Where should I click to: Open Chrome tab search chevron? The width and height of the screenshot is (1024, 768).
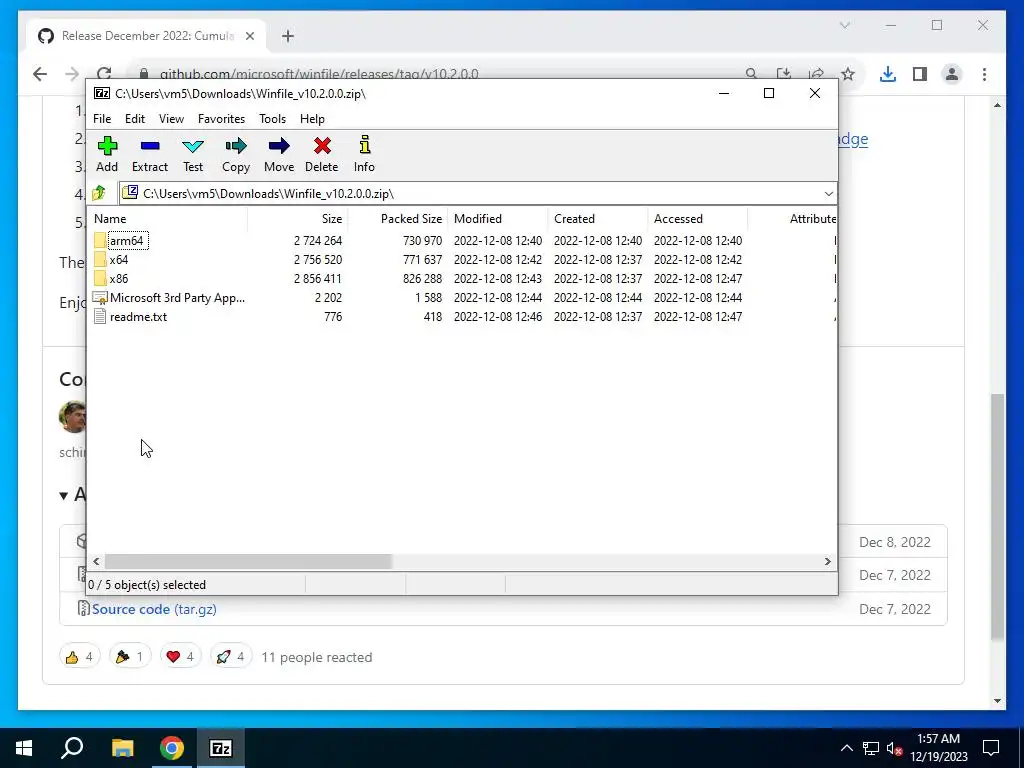[x=844, y=25]
